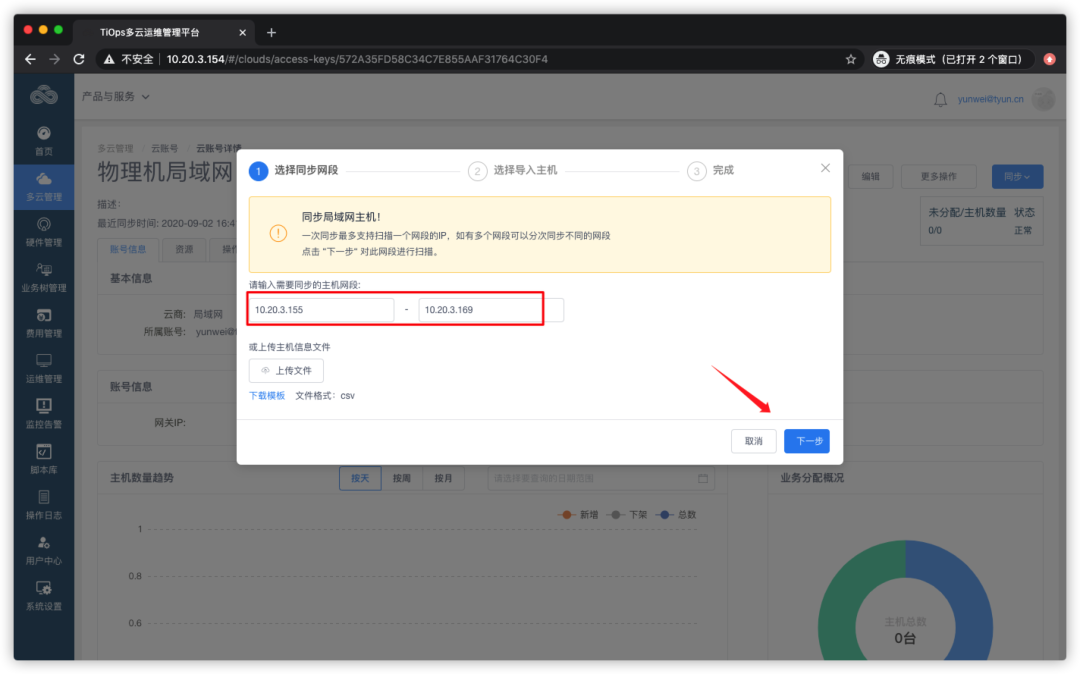This screenshot has width=1080, height=674.
Task: Click the 下一步 button in the dialog
Action: [x=806, y=441]
